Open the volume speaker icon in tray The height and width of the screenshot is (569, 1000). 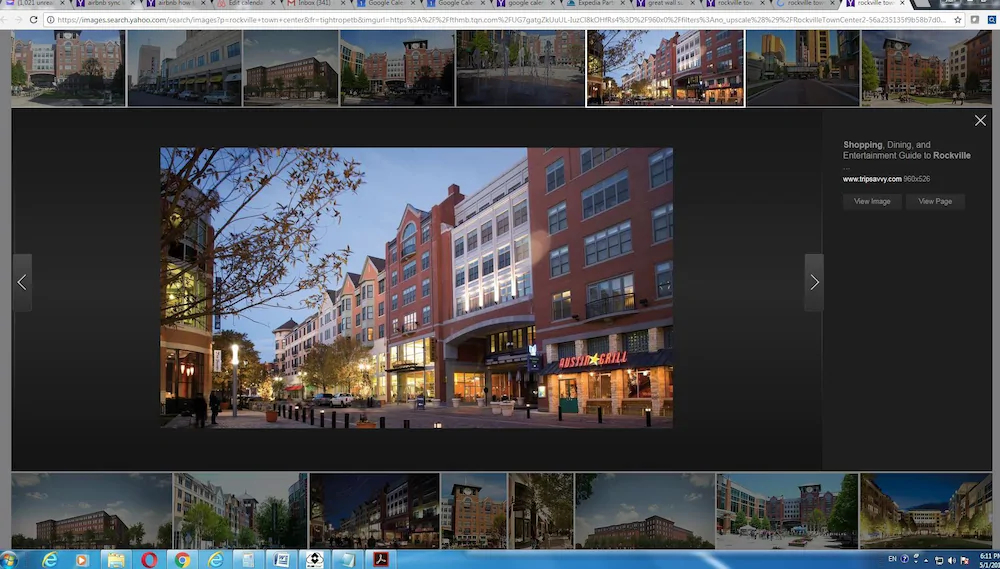pyautogui.click(x=952, y=560)
